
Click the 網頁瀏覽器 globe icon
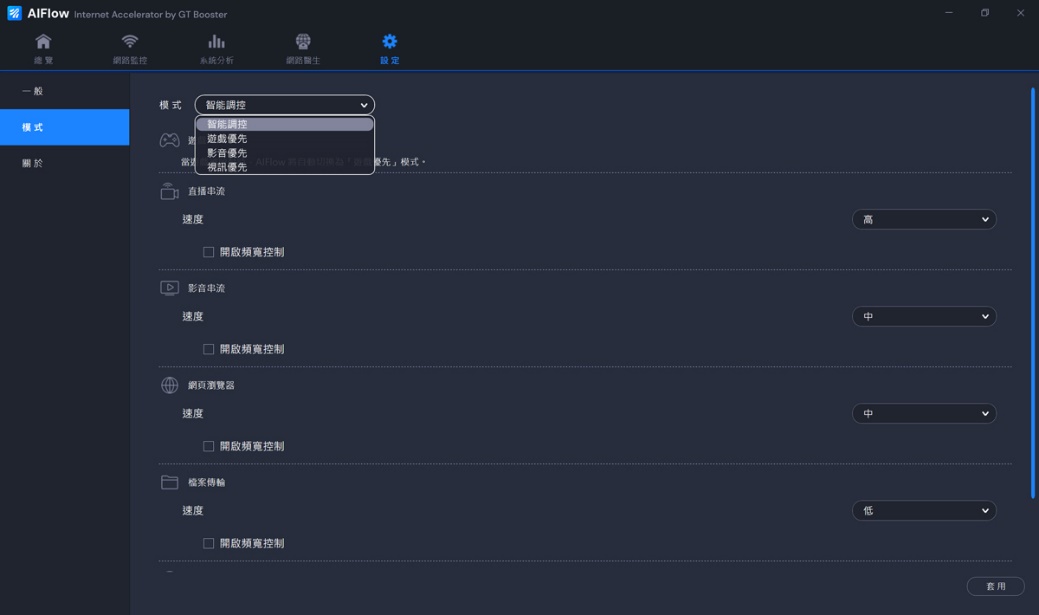pyautogui.click(x=170, y=385)
